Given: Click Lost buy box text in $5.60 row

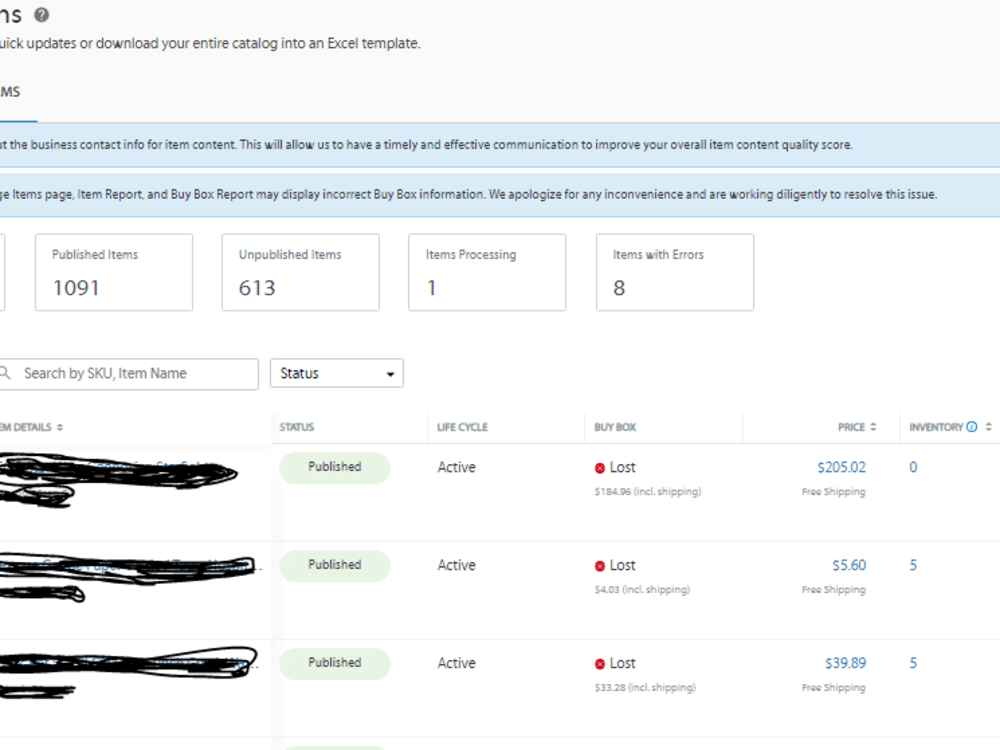Looking at the screenshot, I should (x=622, y=565).
